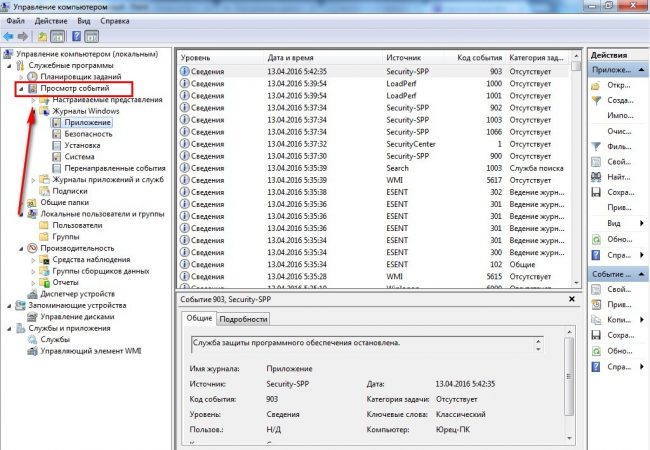Click the Система log icon
The width and height of the screenshot is (650, 450).
(56, 157)
